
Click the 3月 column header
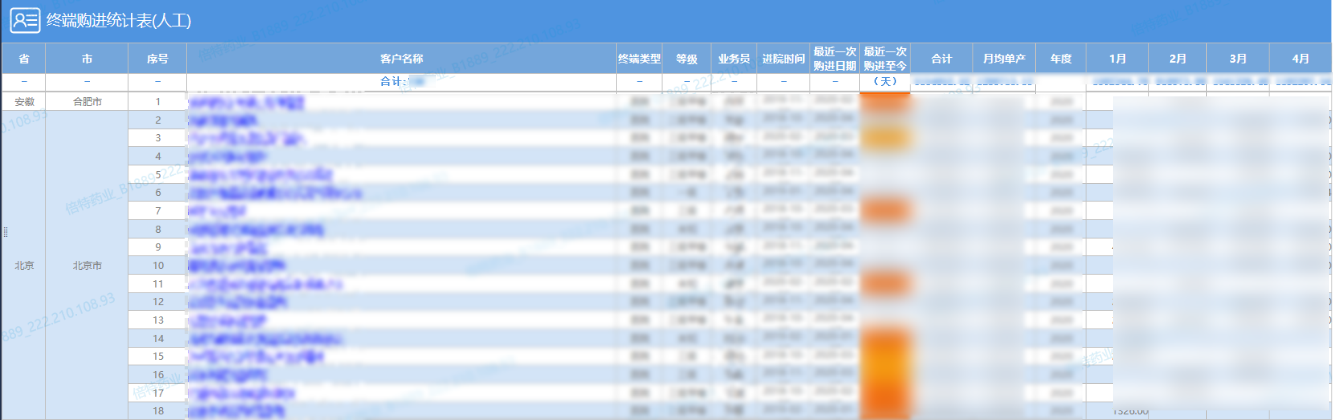tap(1238, 59)
